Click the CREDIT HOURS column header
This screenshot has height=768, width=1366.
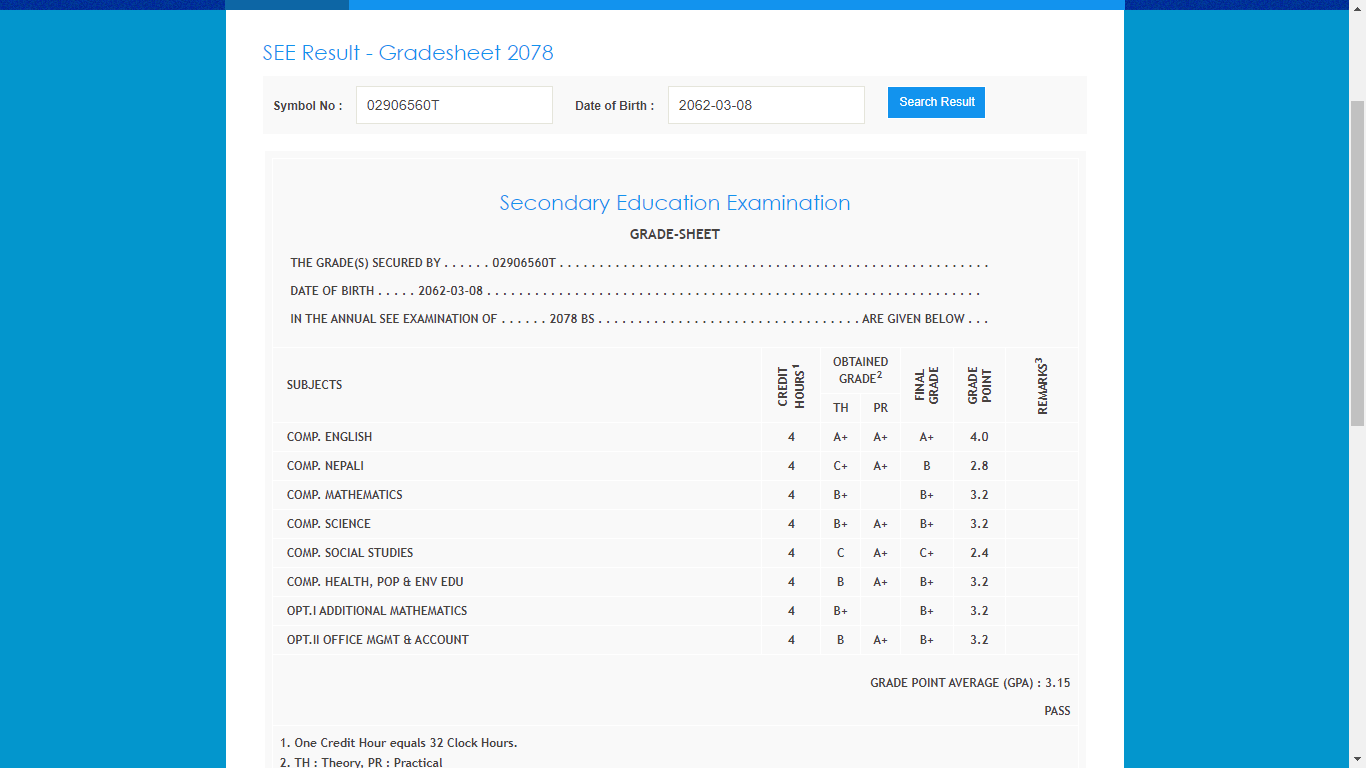(x=791, y=385)
